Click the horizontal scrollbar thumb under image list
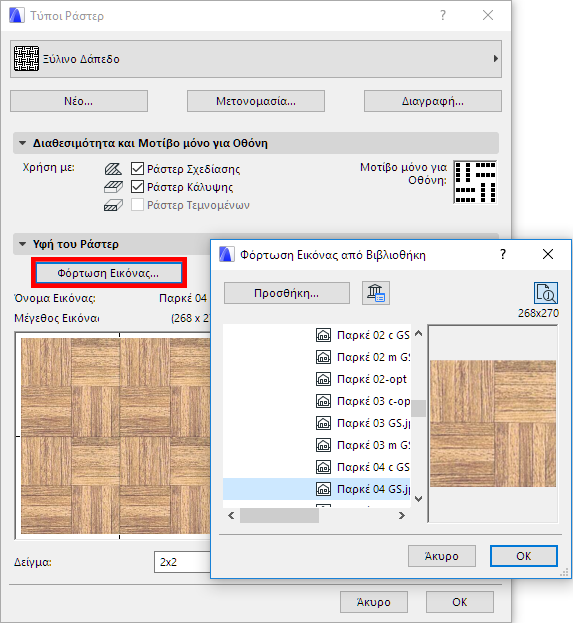This screenshot has height=623, width=573. [x=279, y=515]
